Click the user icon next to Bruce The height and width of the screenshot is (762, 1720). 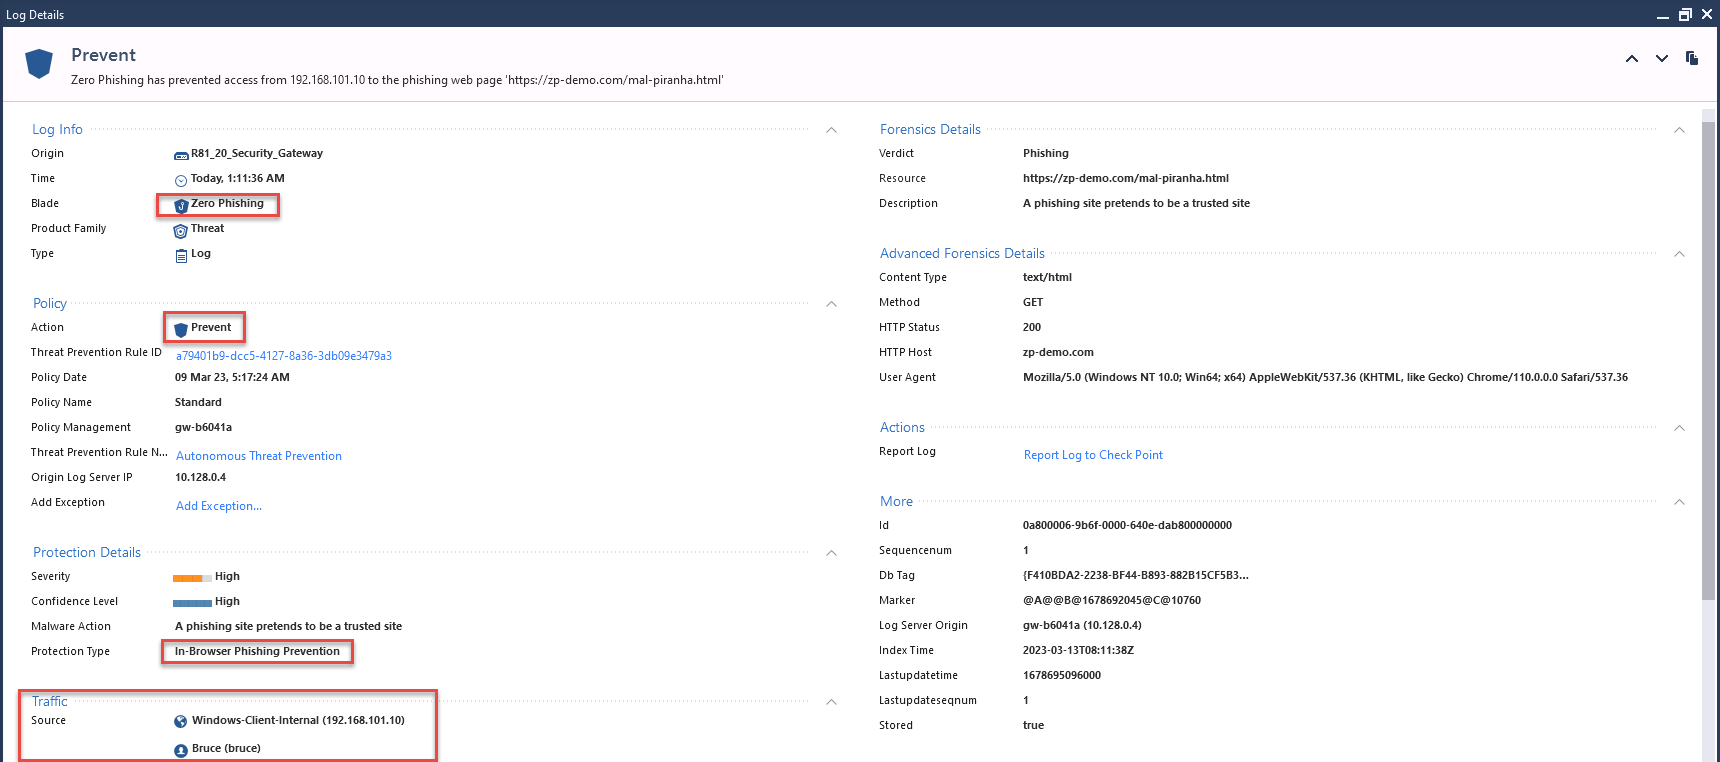click(x=181, y=750)
